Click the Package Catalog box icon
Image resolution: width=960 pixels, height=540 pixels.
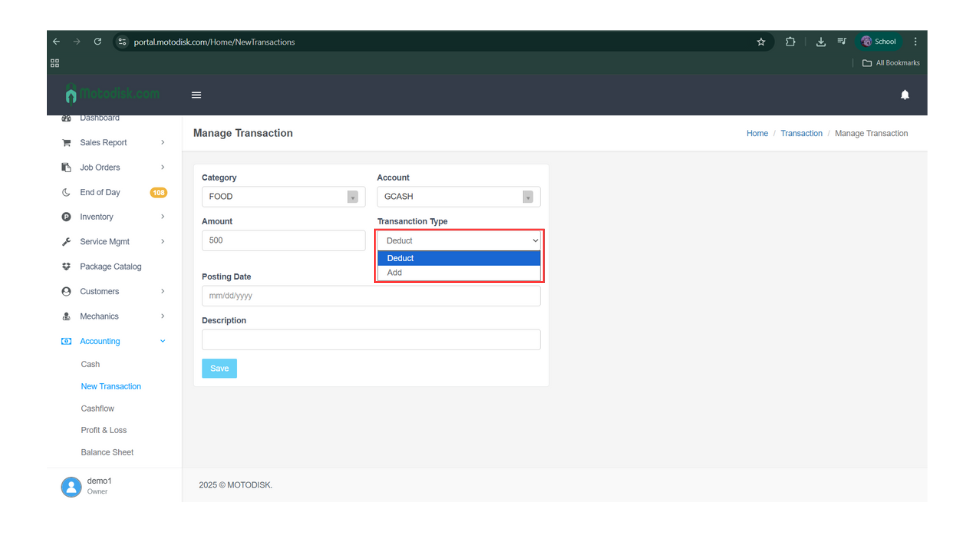(66, 267)
